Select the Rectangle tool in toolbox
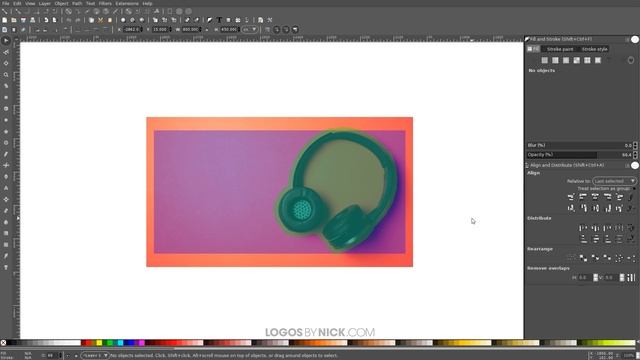 6,98
